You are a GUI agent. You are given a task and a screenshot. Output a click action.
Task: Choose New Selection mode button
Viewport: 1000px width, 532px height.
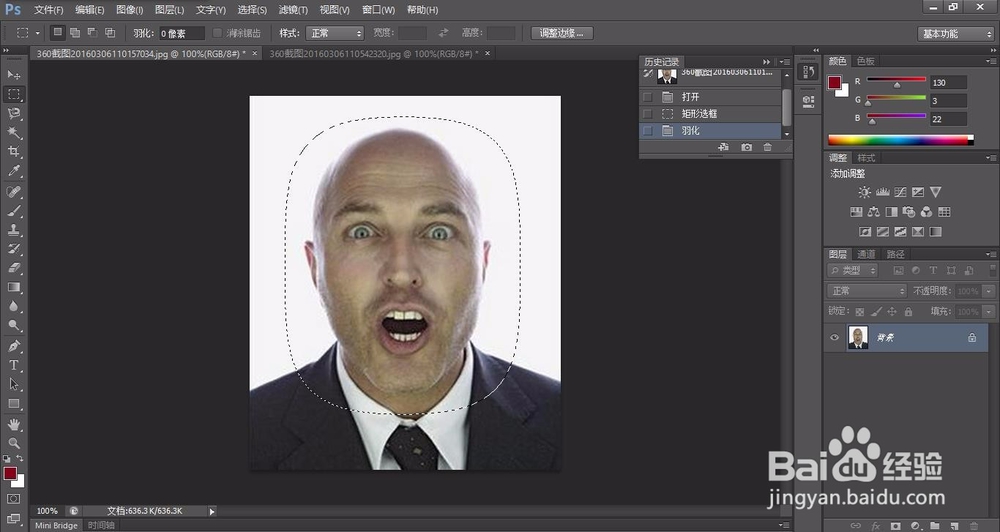57,32
